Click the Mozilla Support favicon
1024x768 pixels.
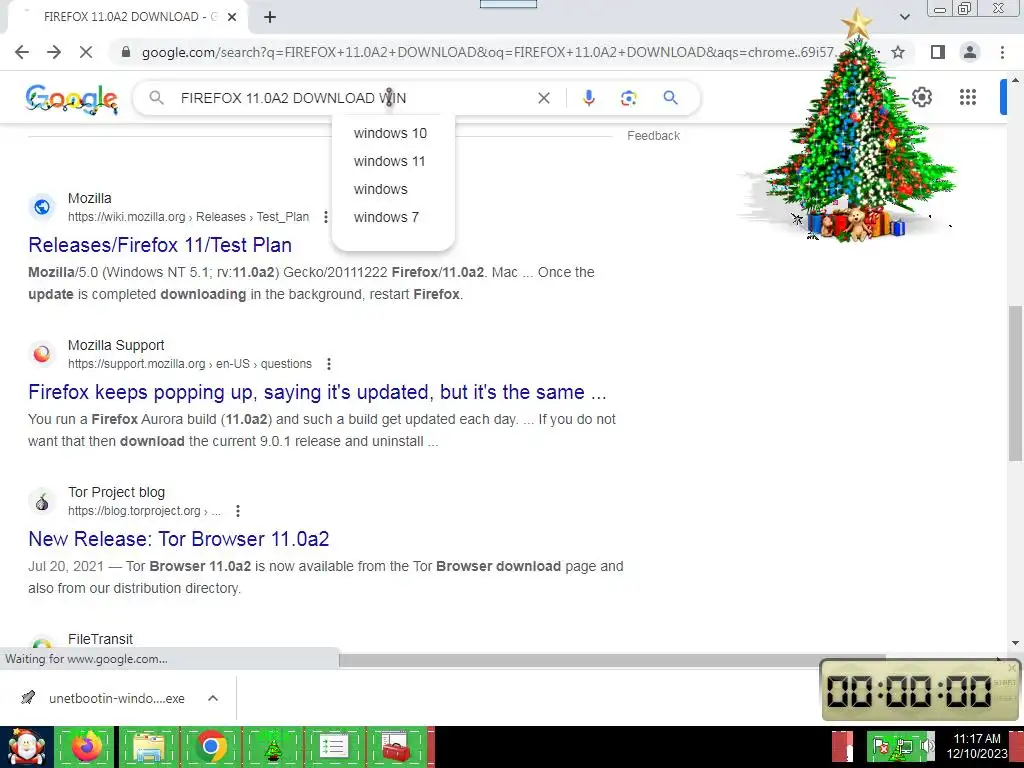click(42, 354)
